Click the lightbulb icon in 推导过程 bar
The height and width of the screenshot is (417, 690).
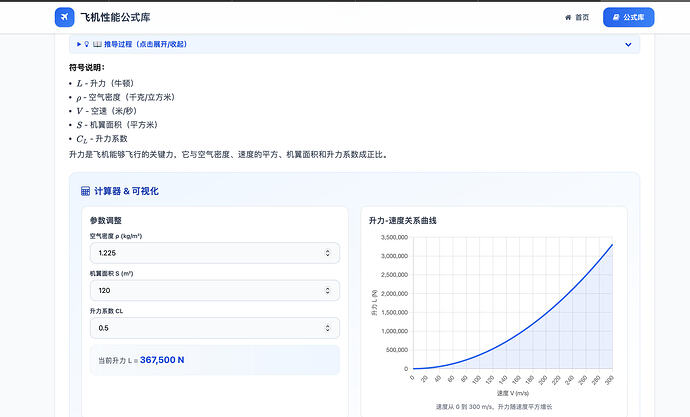87,44
